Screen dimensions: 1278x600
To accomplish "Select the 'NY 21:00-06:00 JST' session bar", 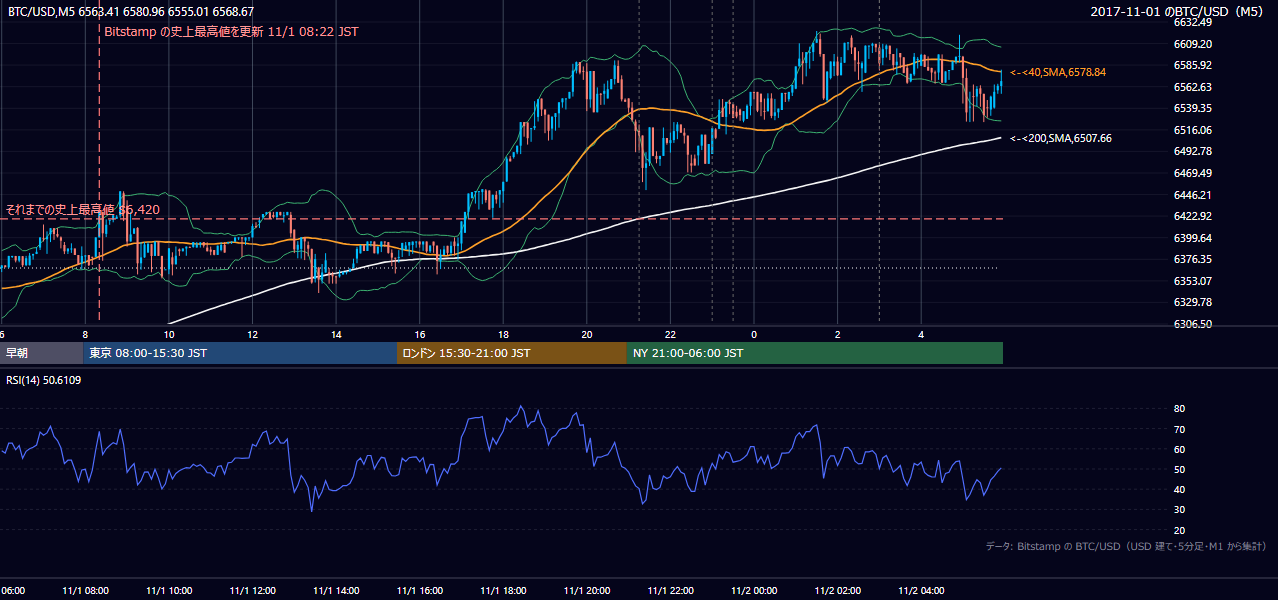I will (815, 353).
